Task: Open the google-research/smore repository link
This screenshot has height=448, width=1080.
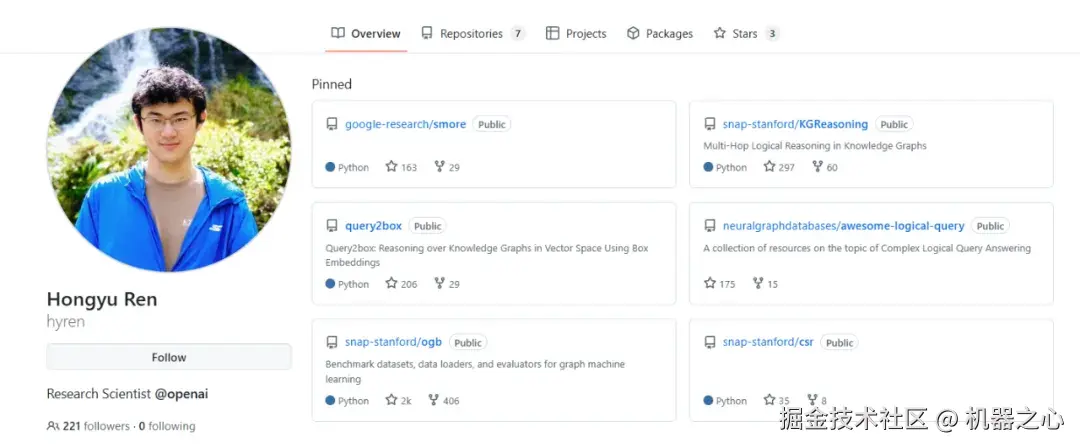Action: (405, 124)
